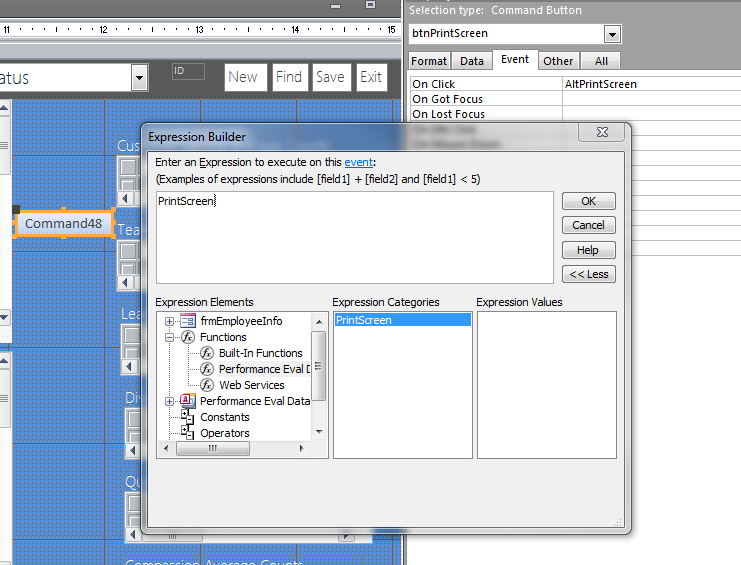
Task: Click the New button on form
Action: pos(245,77)
